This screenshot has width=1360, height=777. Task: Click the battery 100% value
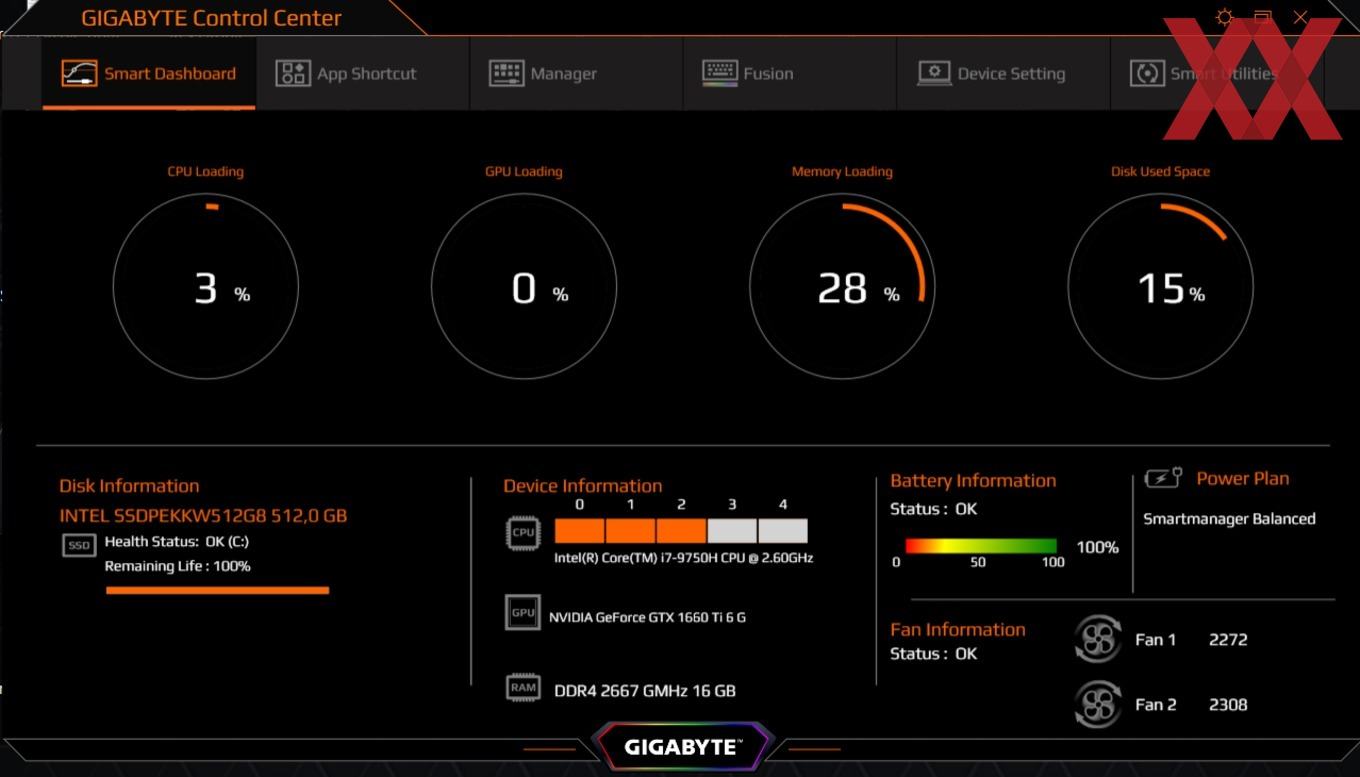pyautogui.click(x=1097, y=547)
